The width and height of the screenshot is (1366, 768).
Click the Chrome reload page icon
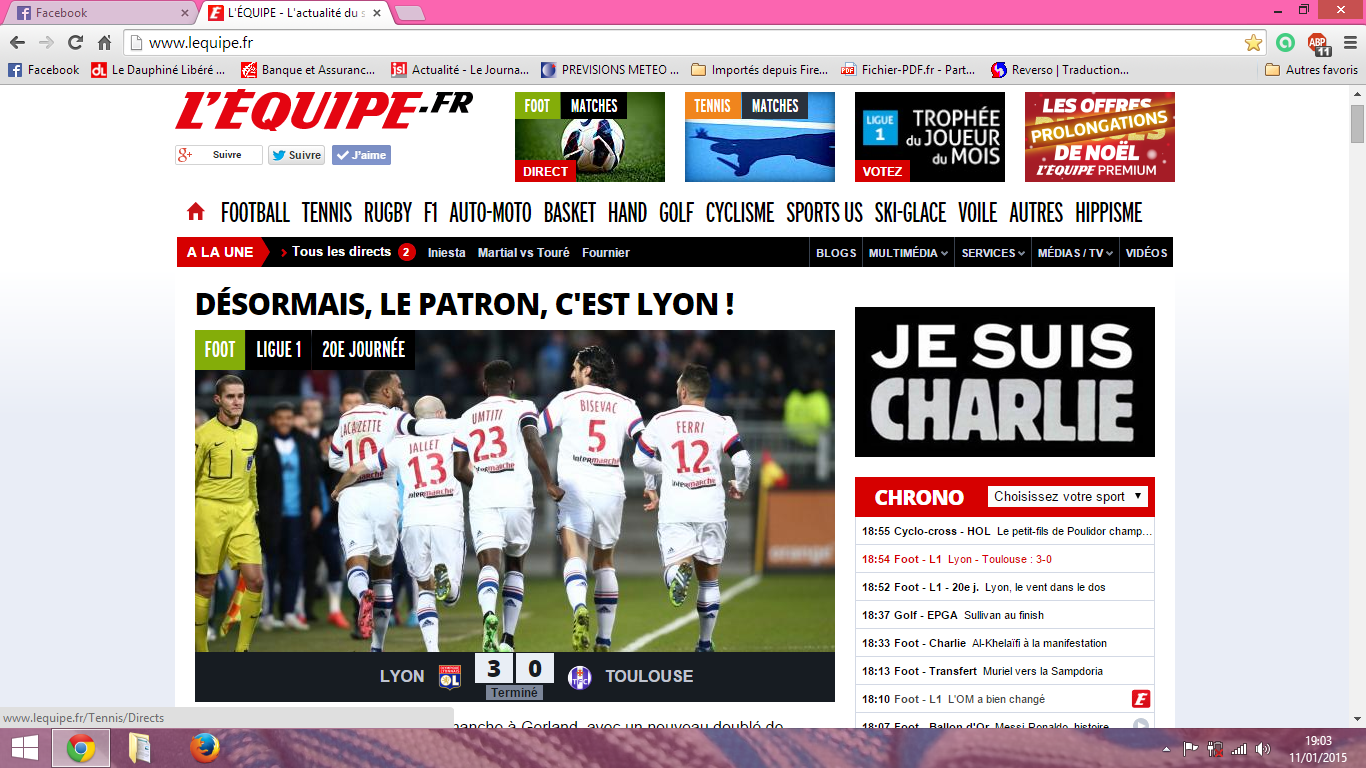[x=75, y=43]
